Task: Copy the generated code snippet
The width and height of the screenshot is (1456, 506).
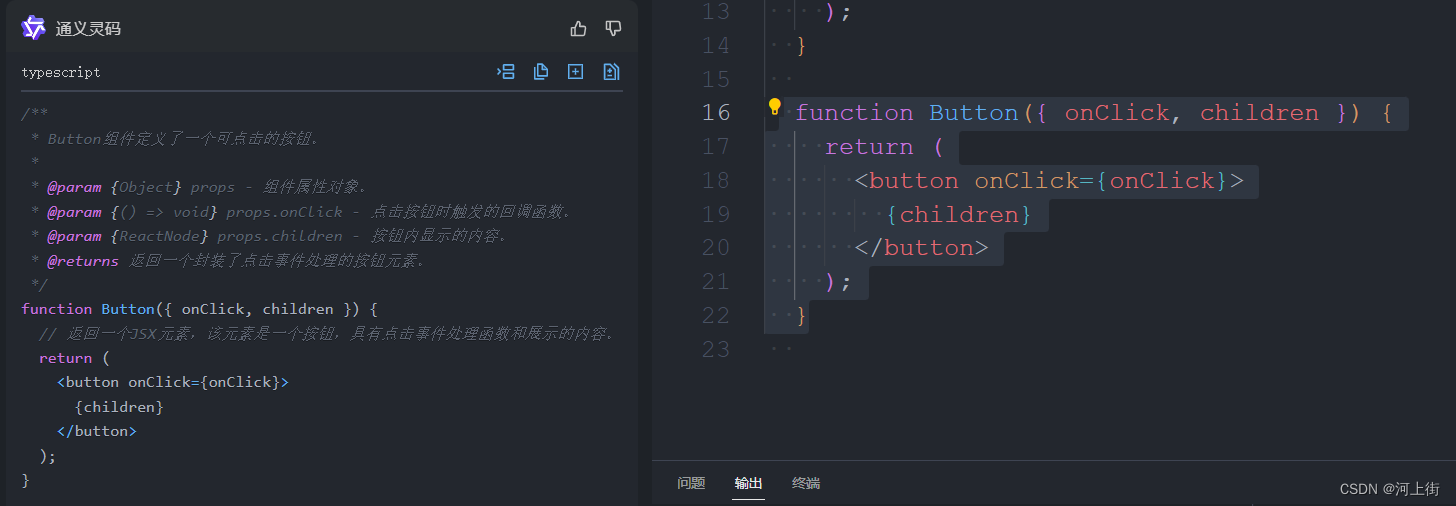Action: (x=541, y=72)
